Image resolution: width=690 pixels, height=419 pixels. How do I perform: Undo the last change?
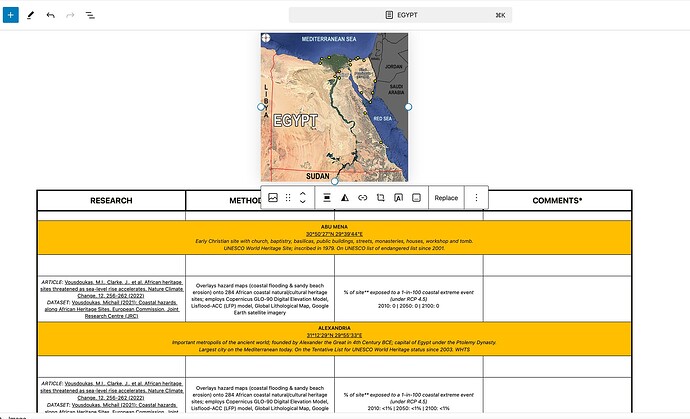pos(51,15)
